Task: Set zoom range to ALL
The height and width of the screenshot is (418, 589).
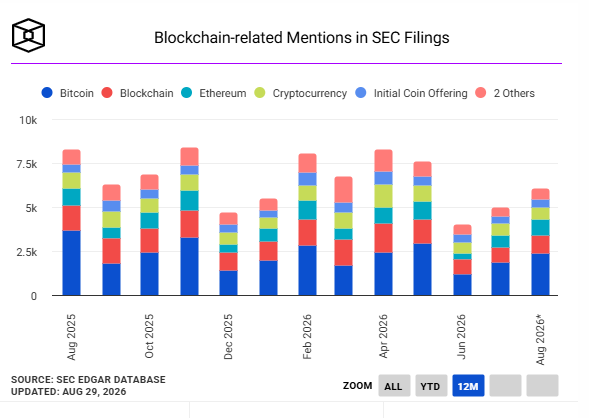Action: pyautogui.click(x=394, y=386)
